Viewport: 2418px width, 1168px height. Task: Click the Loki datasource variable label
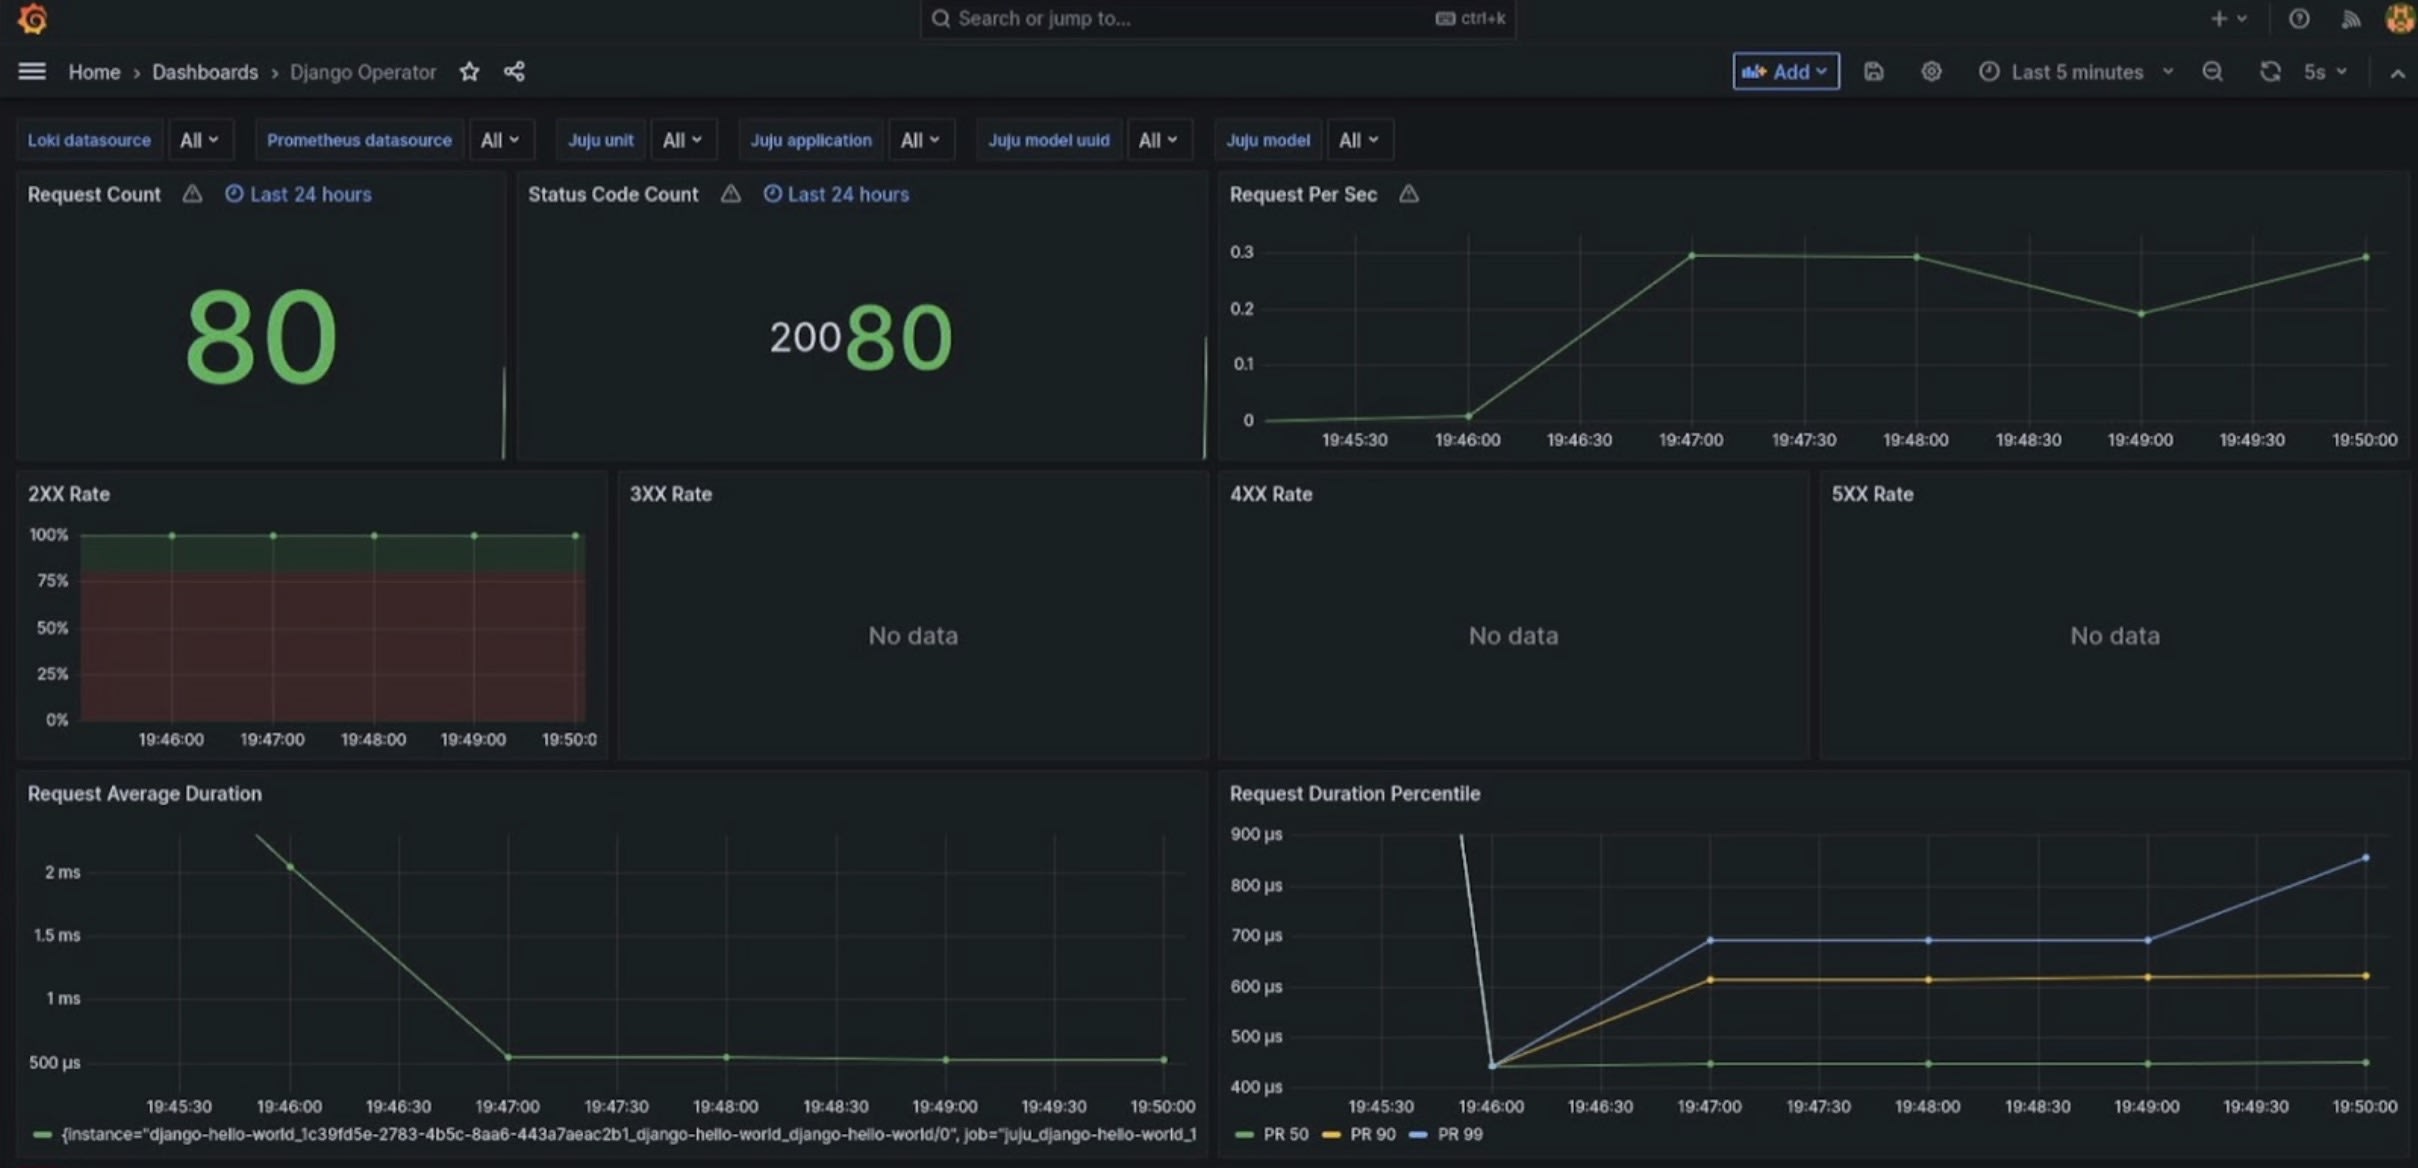tap(89, 140)
